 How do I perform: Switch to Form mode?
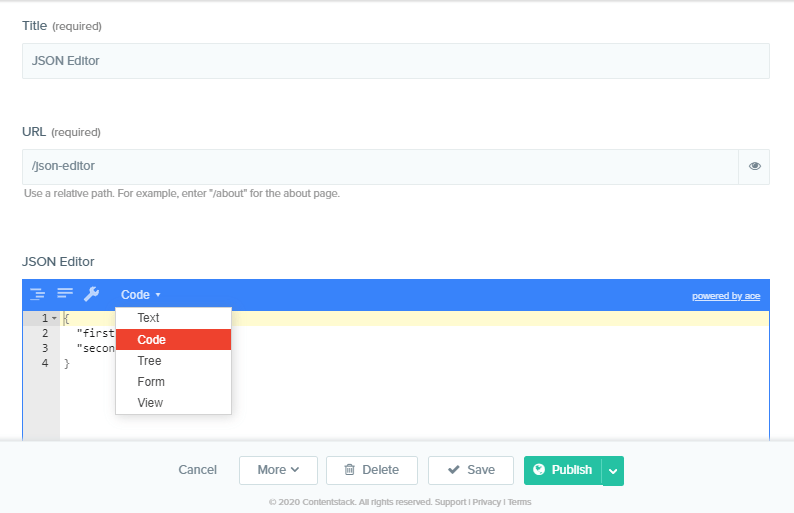173,382
